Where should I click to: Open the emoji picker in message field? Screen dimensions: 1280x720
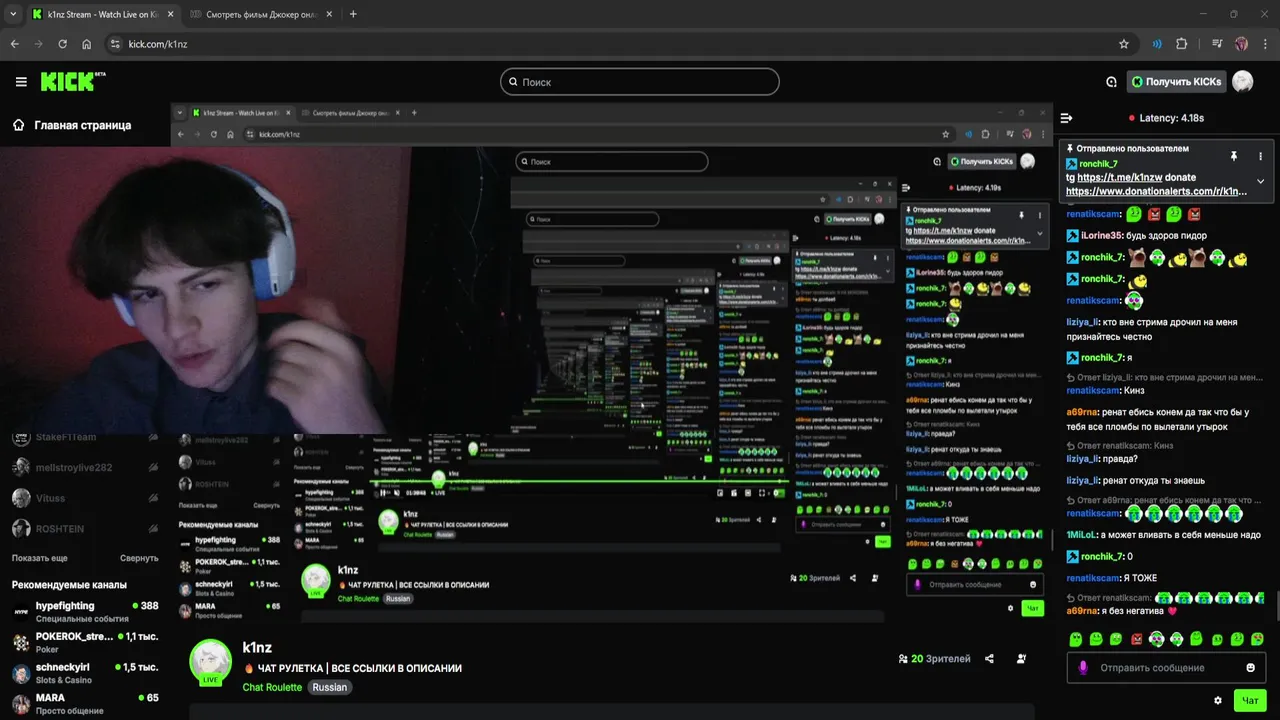1251,668
